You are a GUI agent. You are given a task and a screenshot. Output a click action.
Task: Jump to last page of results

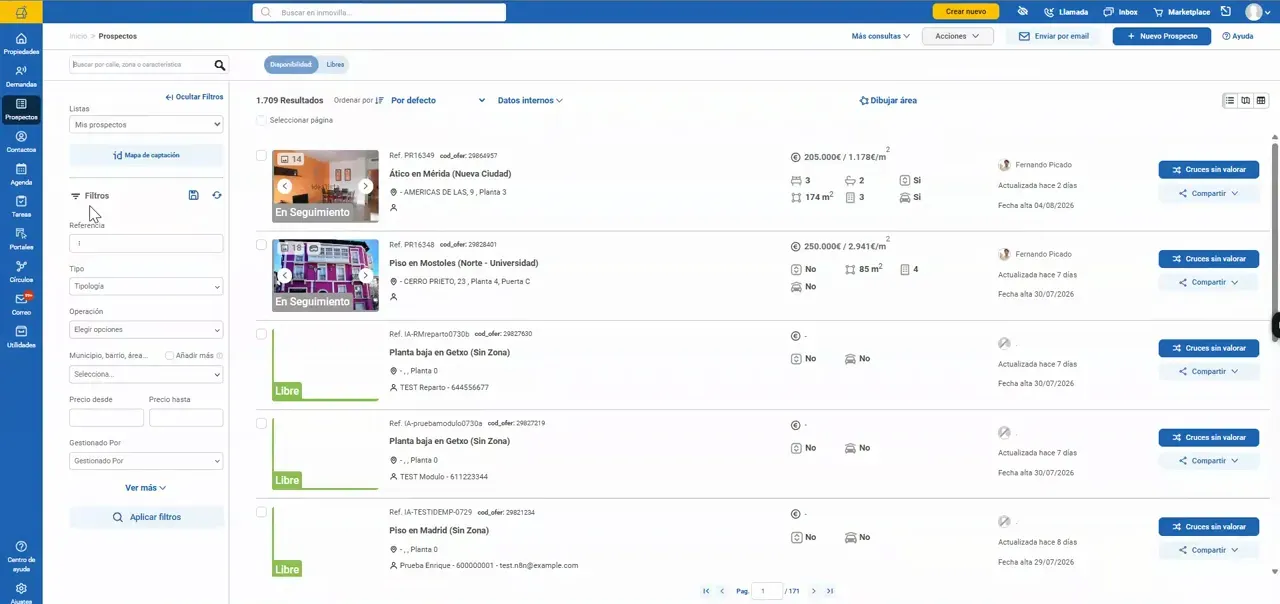tap(830, 592)
